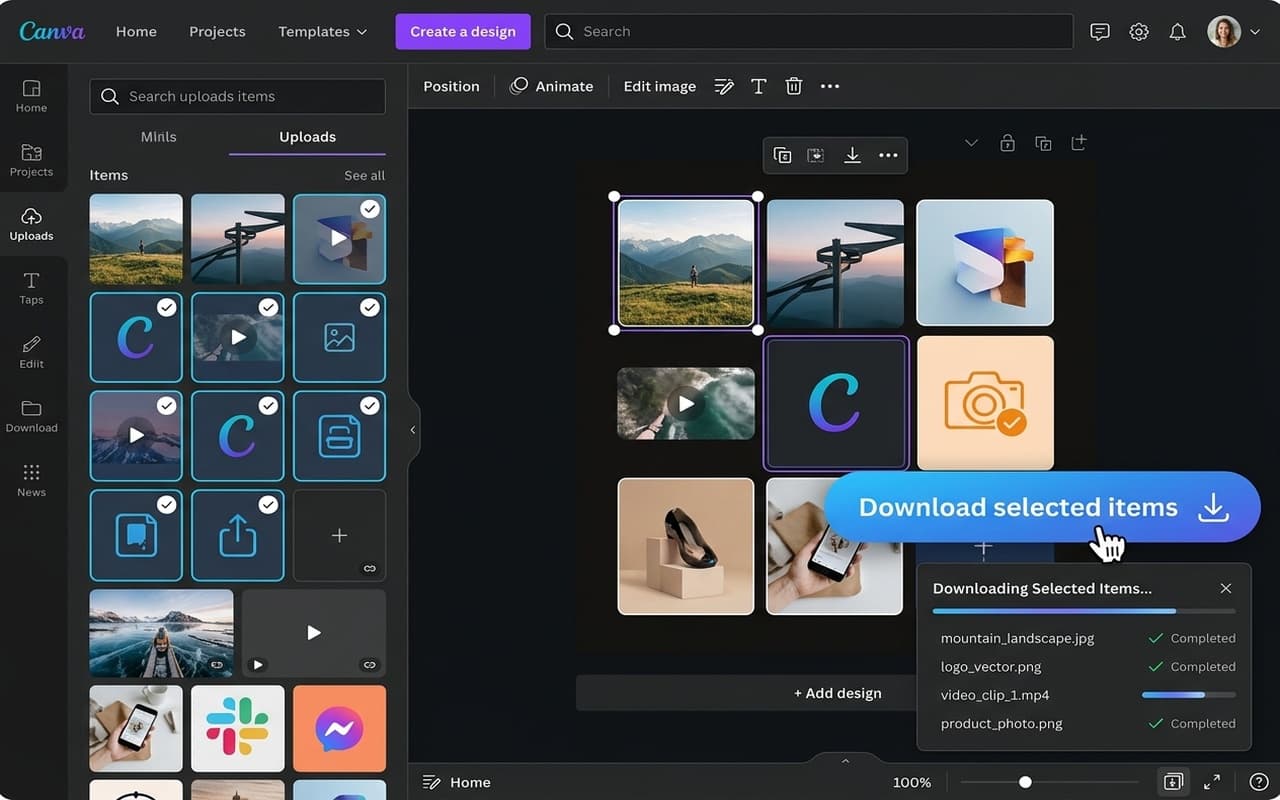Click + Add design button

pos(837,693)
